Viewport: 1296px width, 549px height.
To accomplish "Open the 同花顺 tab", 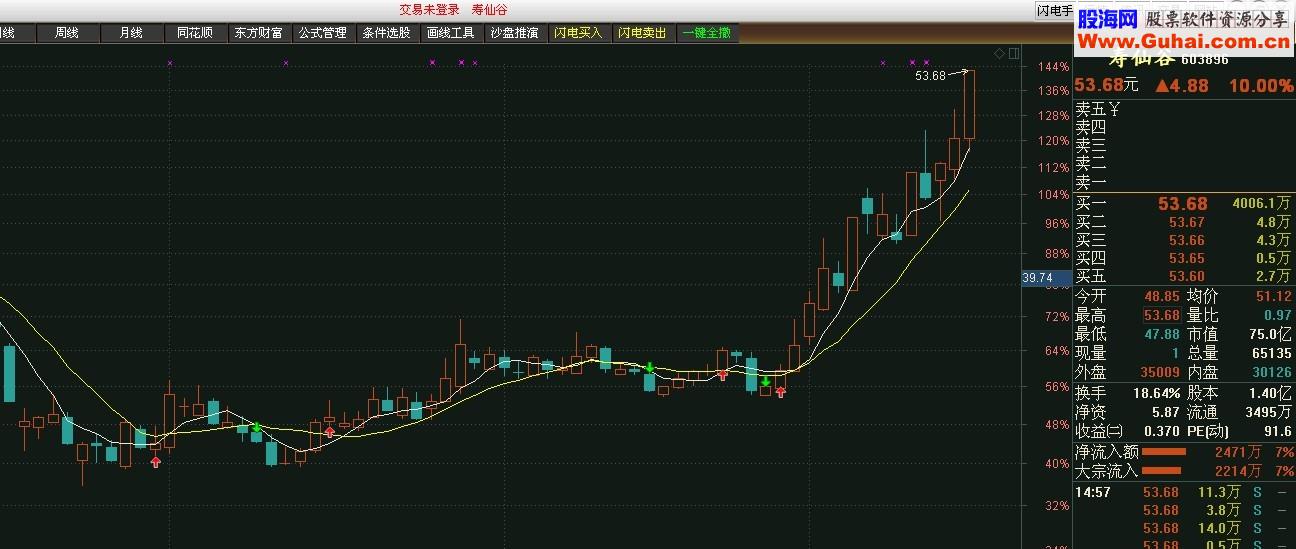I will pyautogui.click(x=195, y=33).
